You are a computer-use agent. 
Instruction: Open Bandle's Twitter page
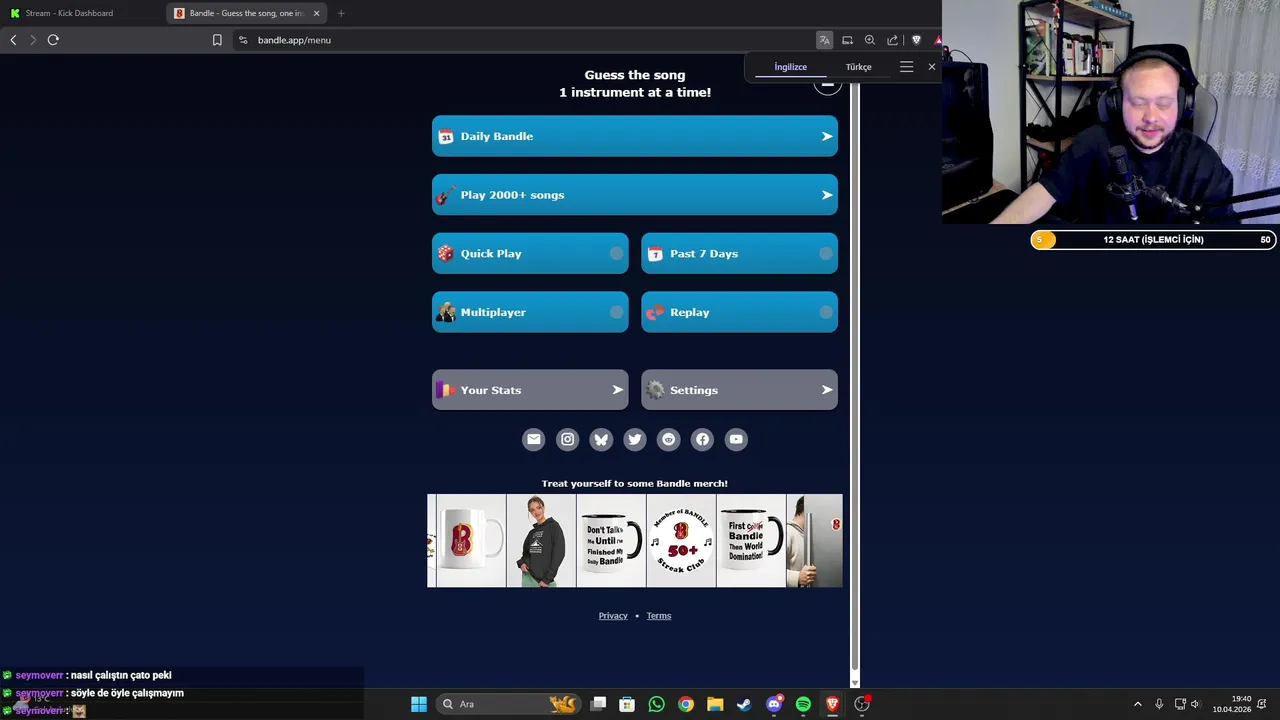(x=635, y=439)
